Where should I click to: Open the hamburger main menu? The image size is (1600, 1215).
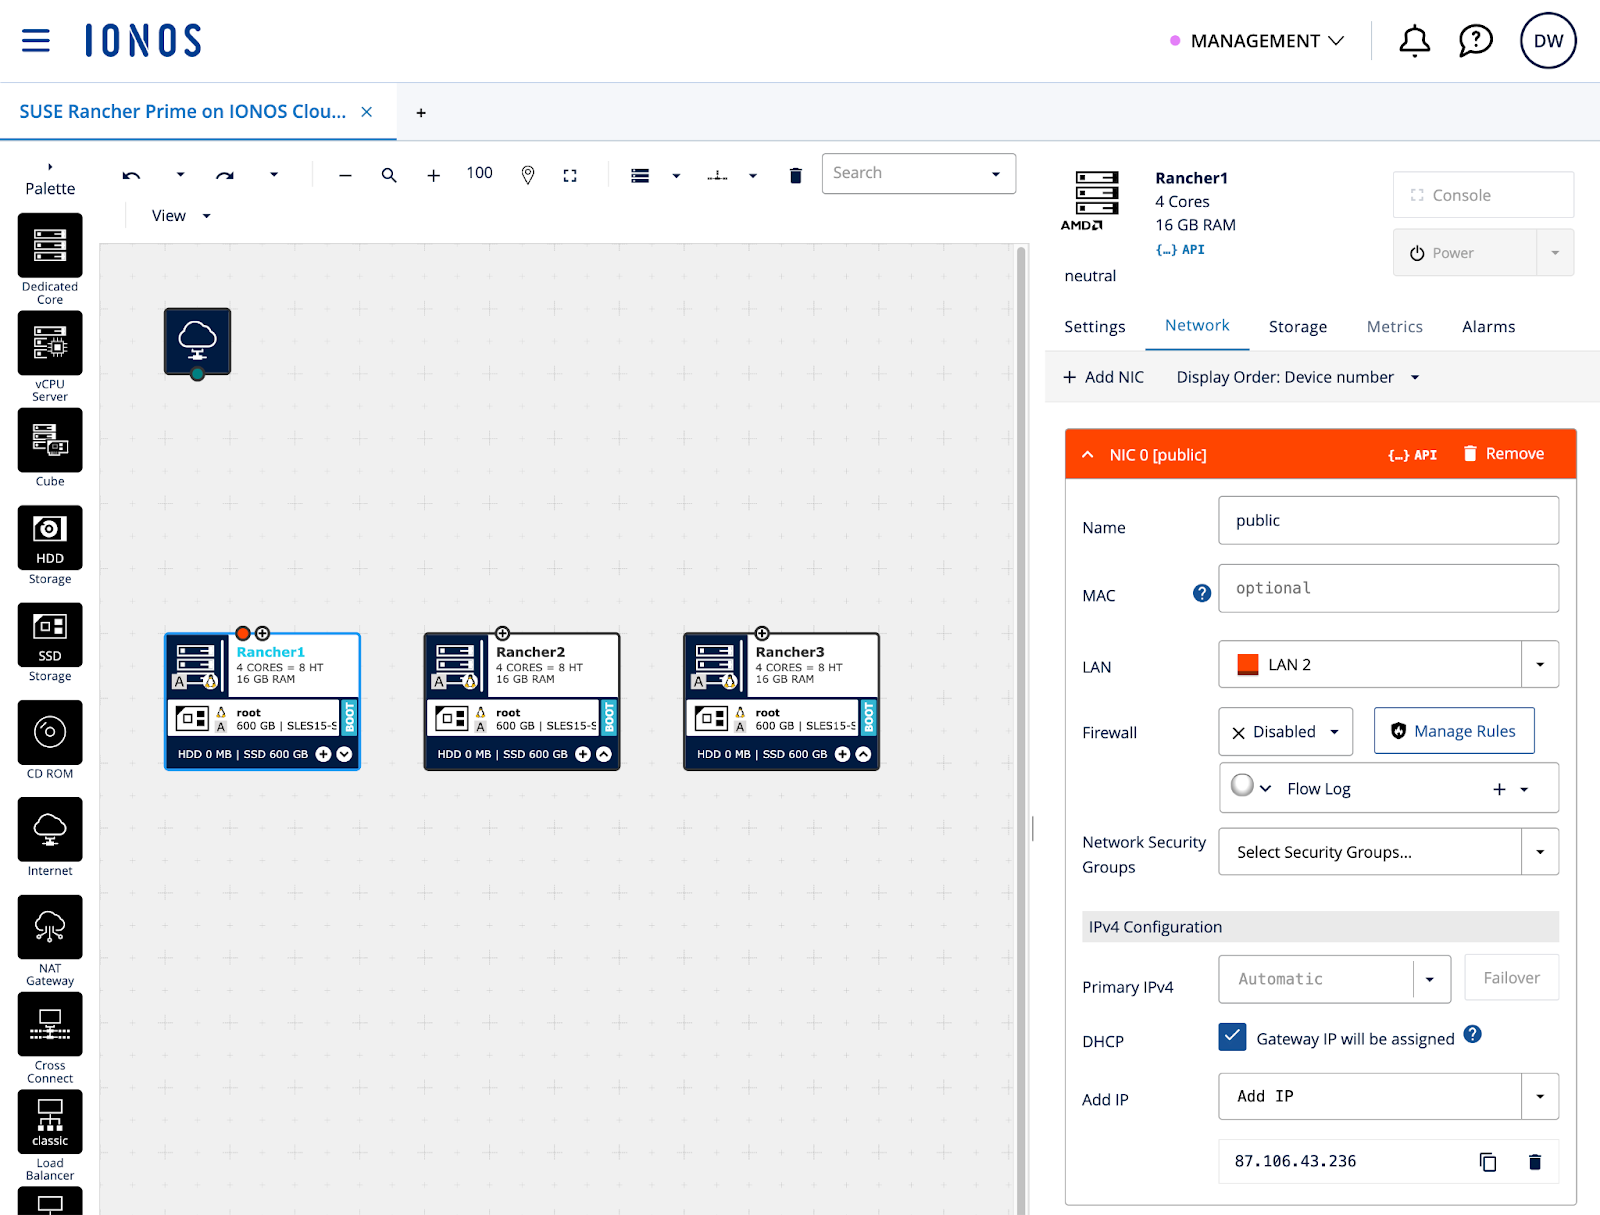(36, 41)
